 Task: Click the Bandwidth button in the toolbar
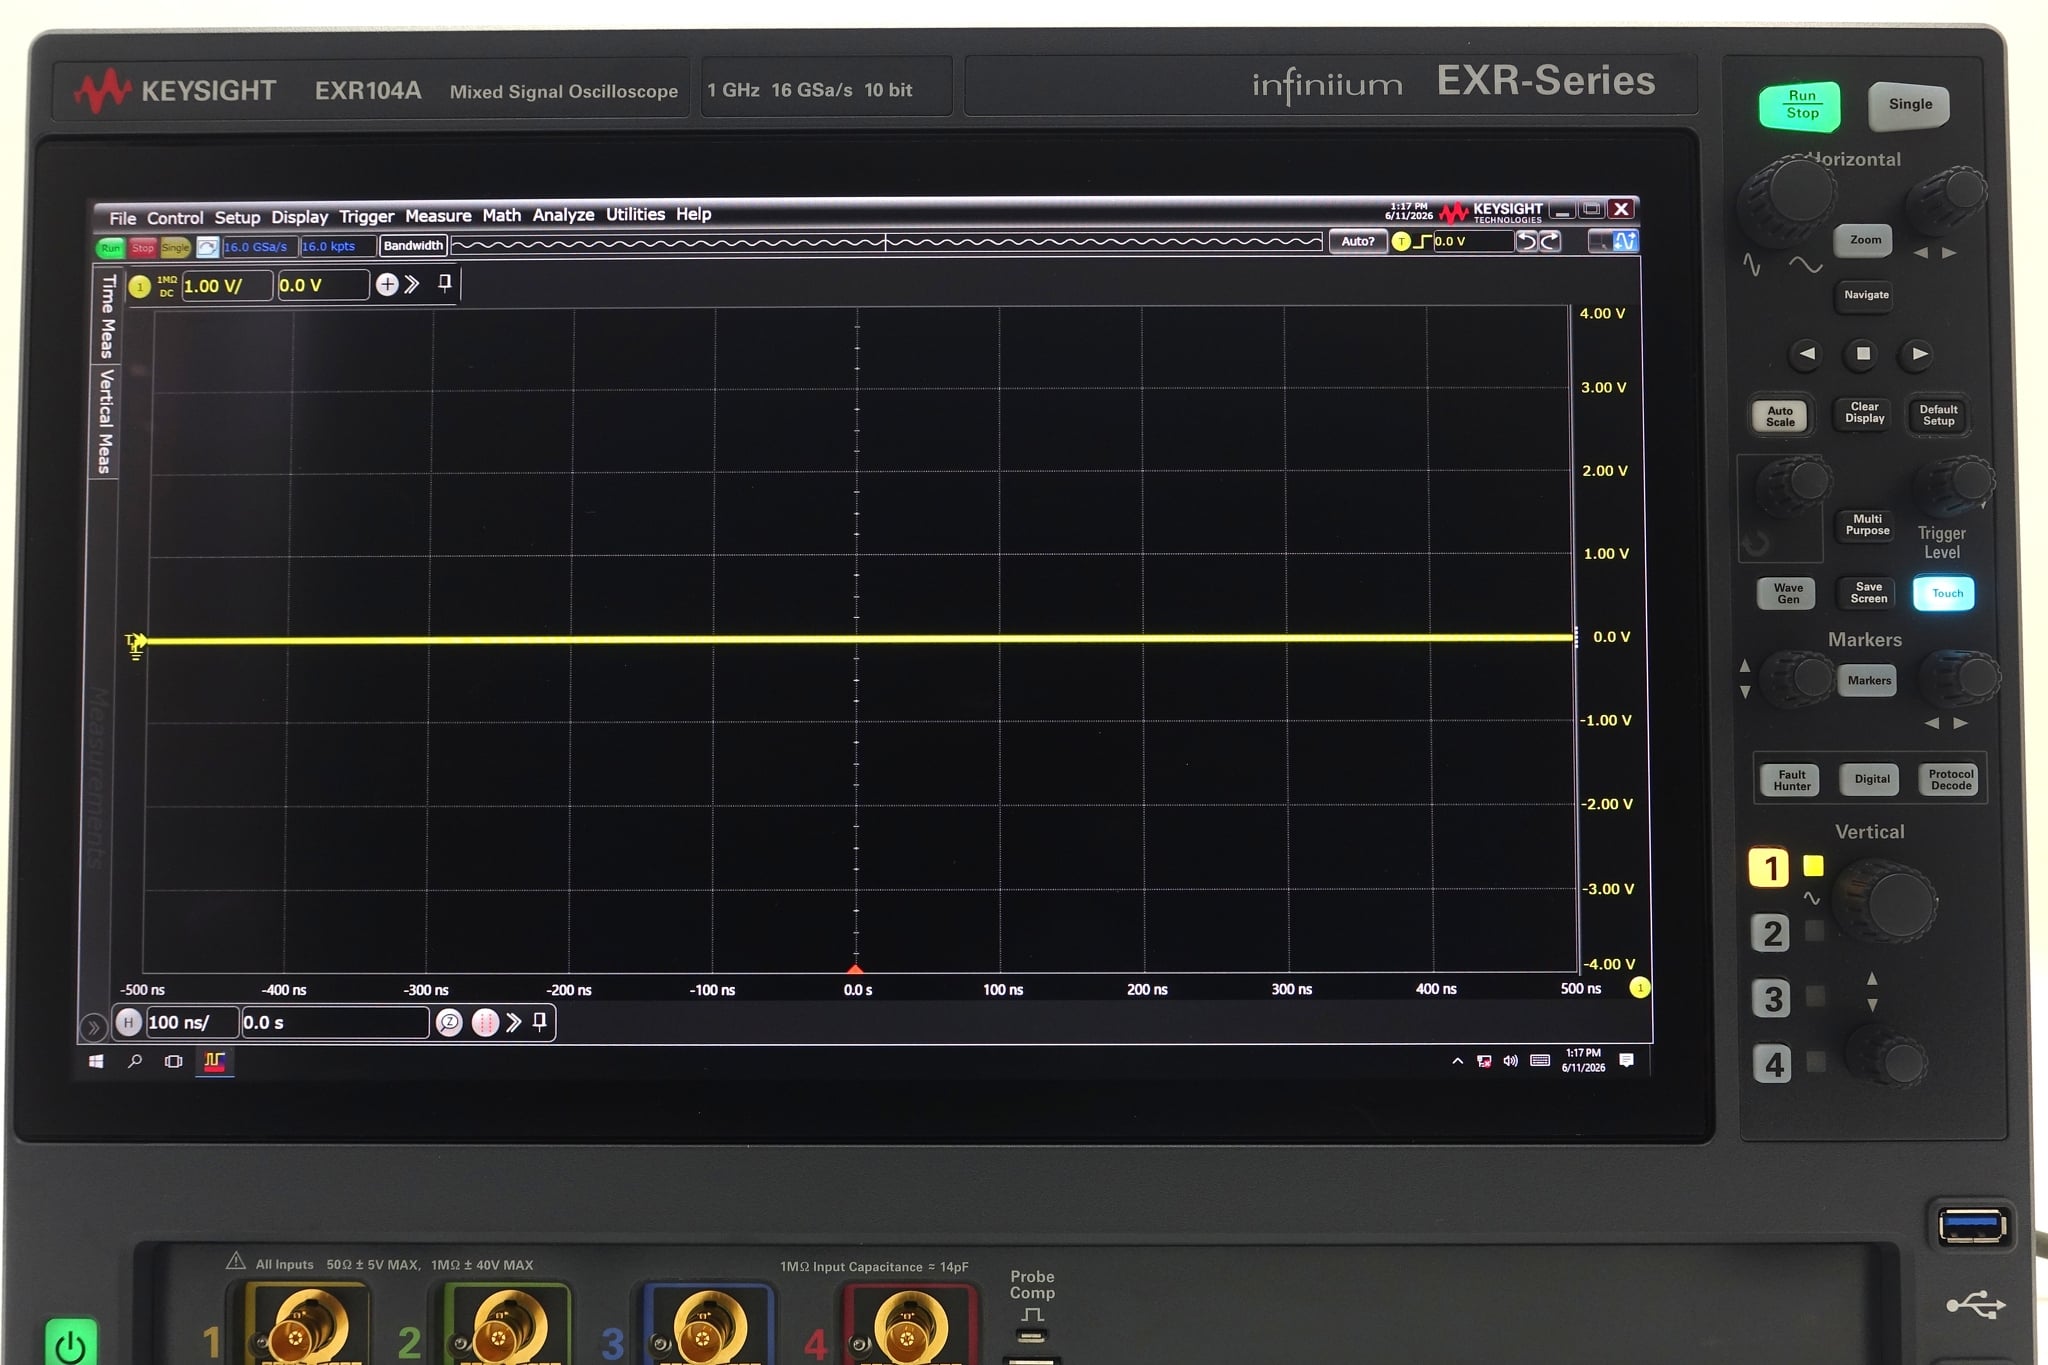pos(413,245)
